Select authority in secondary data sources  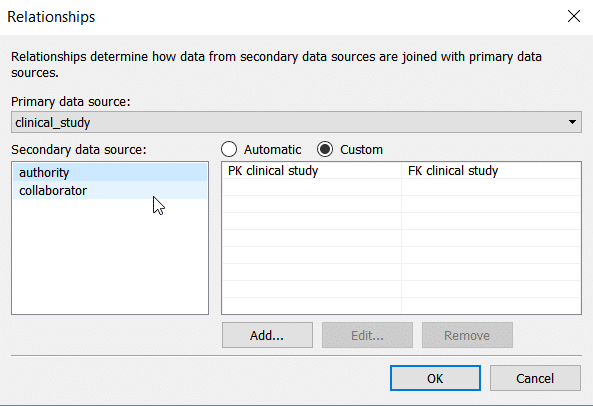(110, 172)
